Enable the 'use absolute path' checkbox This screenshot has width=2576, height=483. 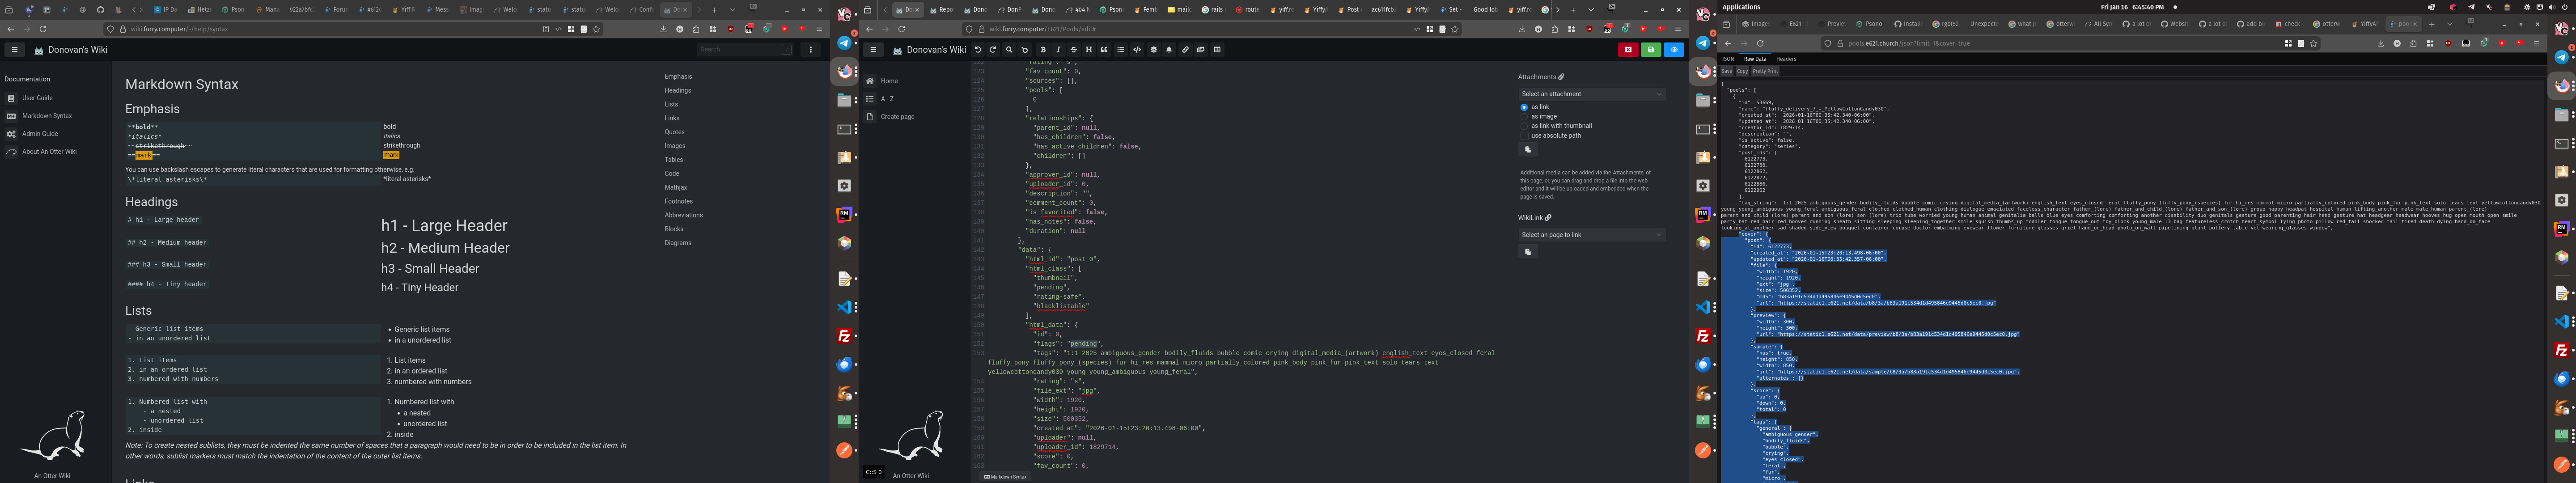1524,135
